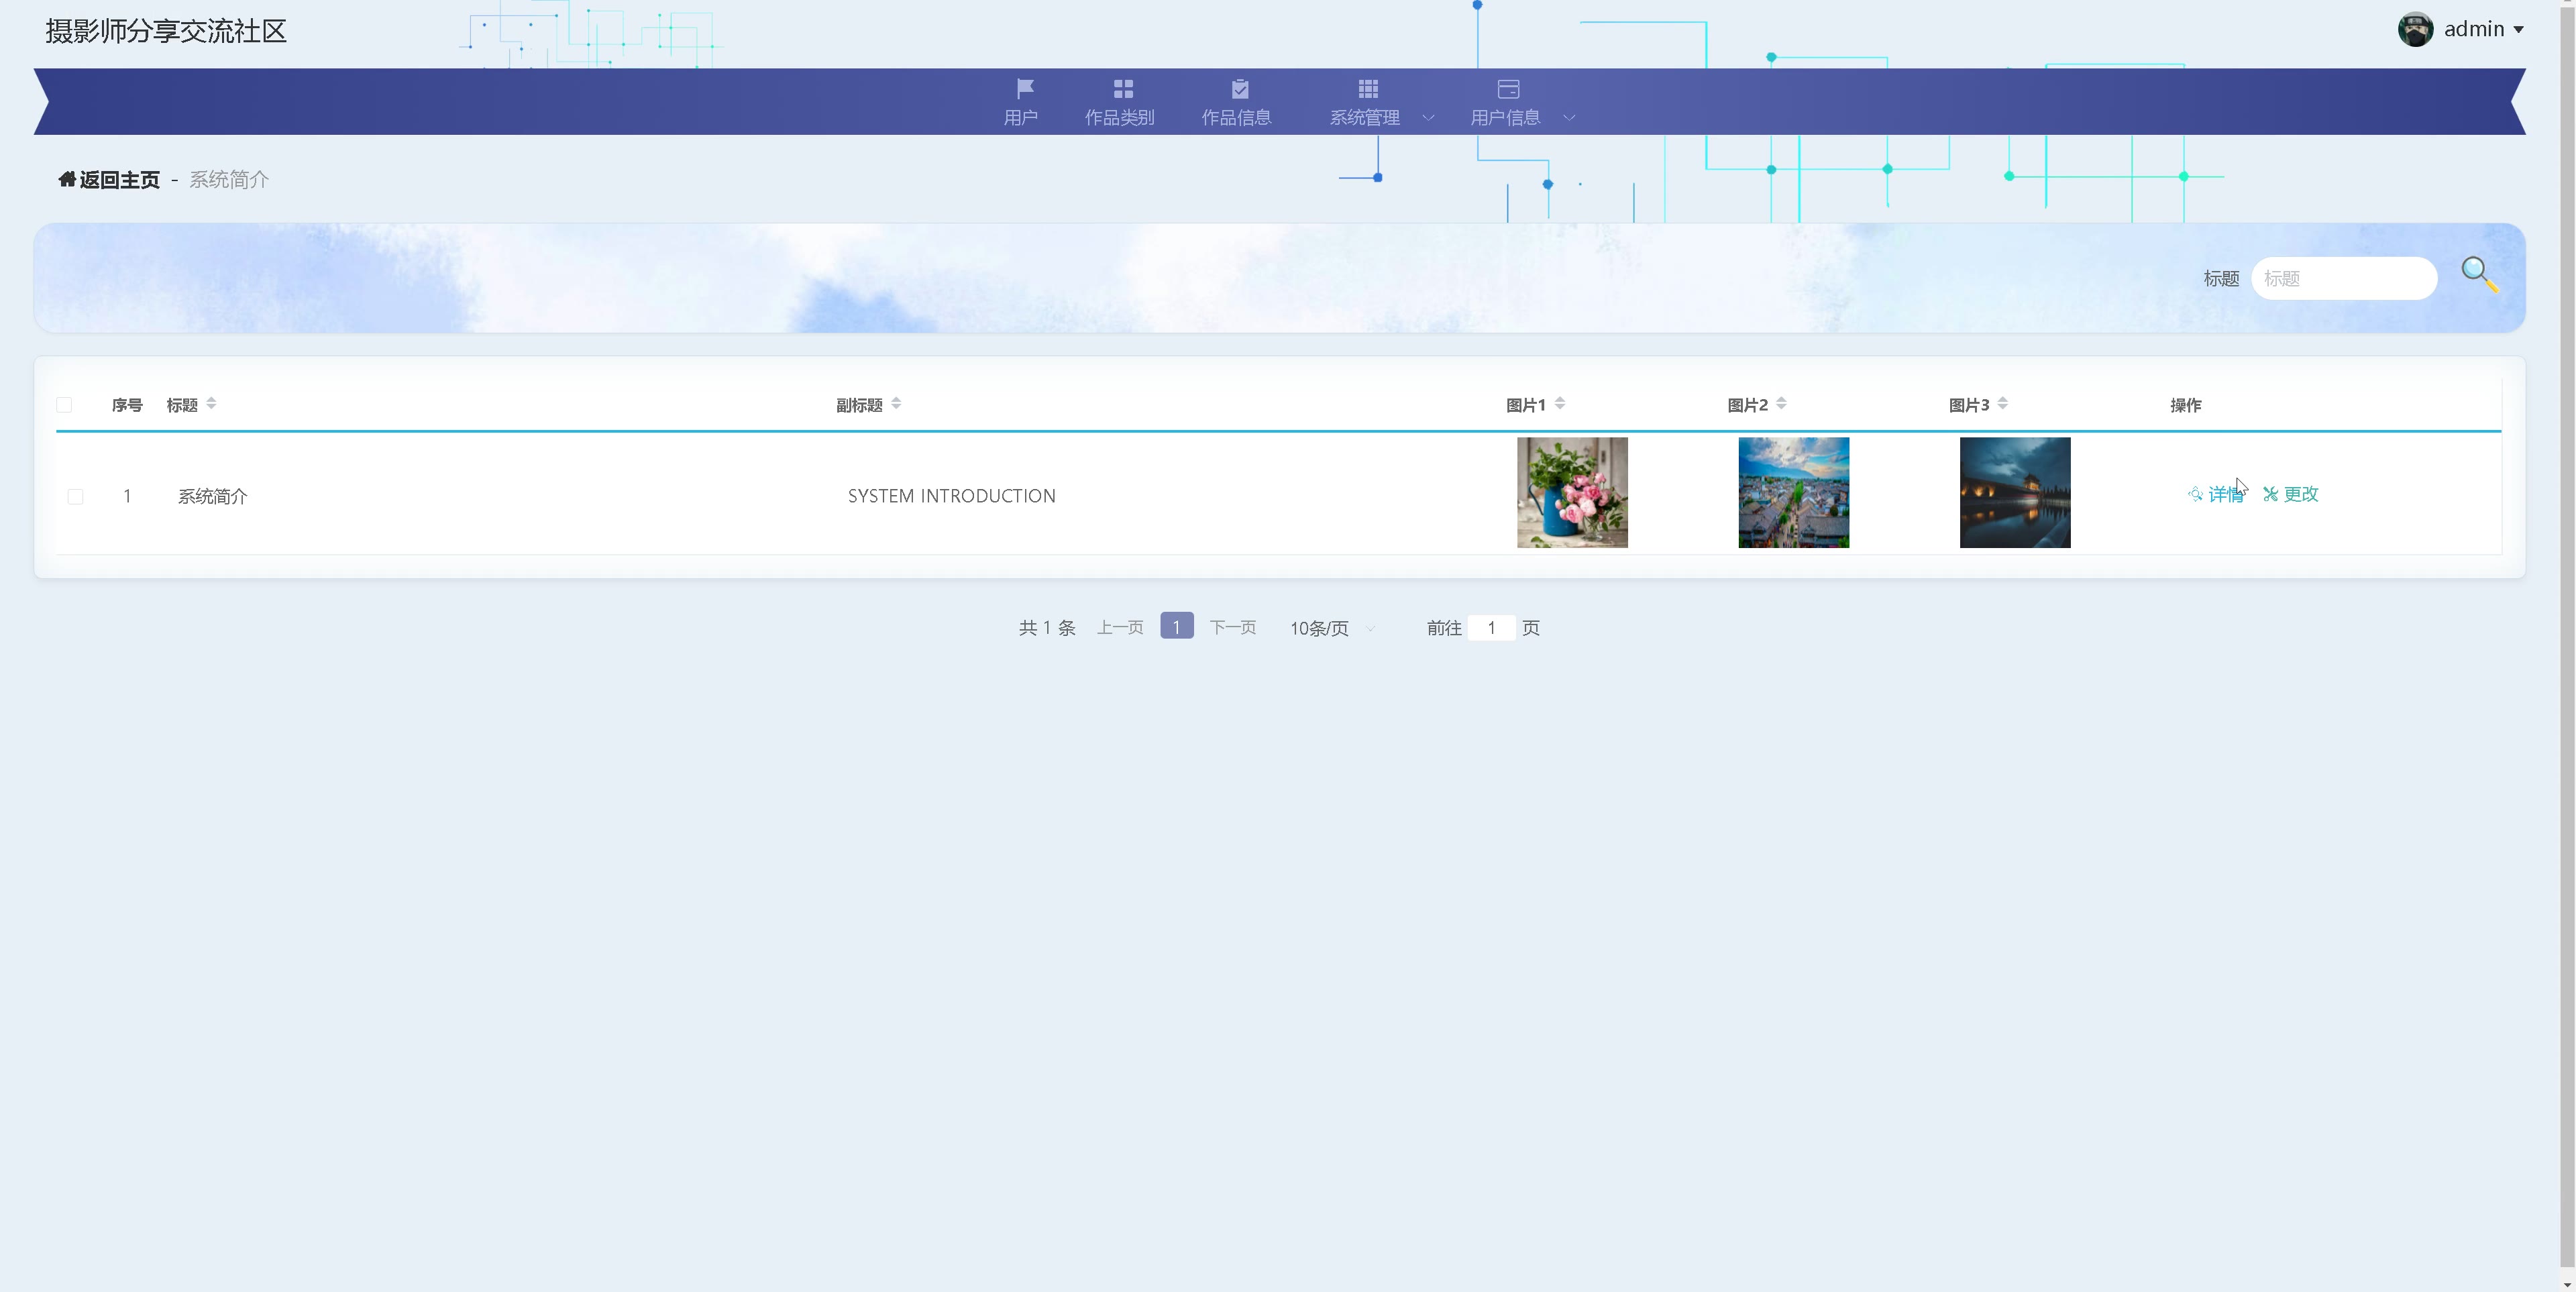Sort by 副标题 column arrows
This screenshot has width=2576, height=1292.
coord(896,404)
